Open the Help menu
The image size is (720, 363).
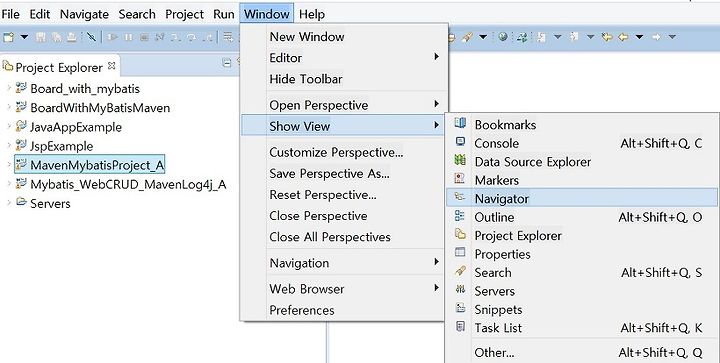[312, 14]
